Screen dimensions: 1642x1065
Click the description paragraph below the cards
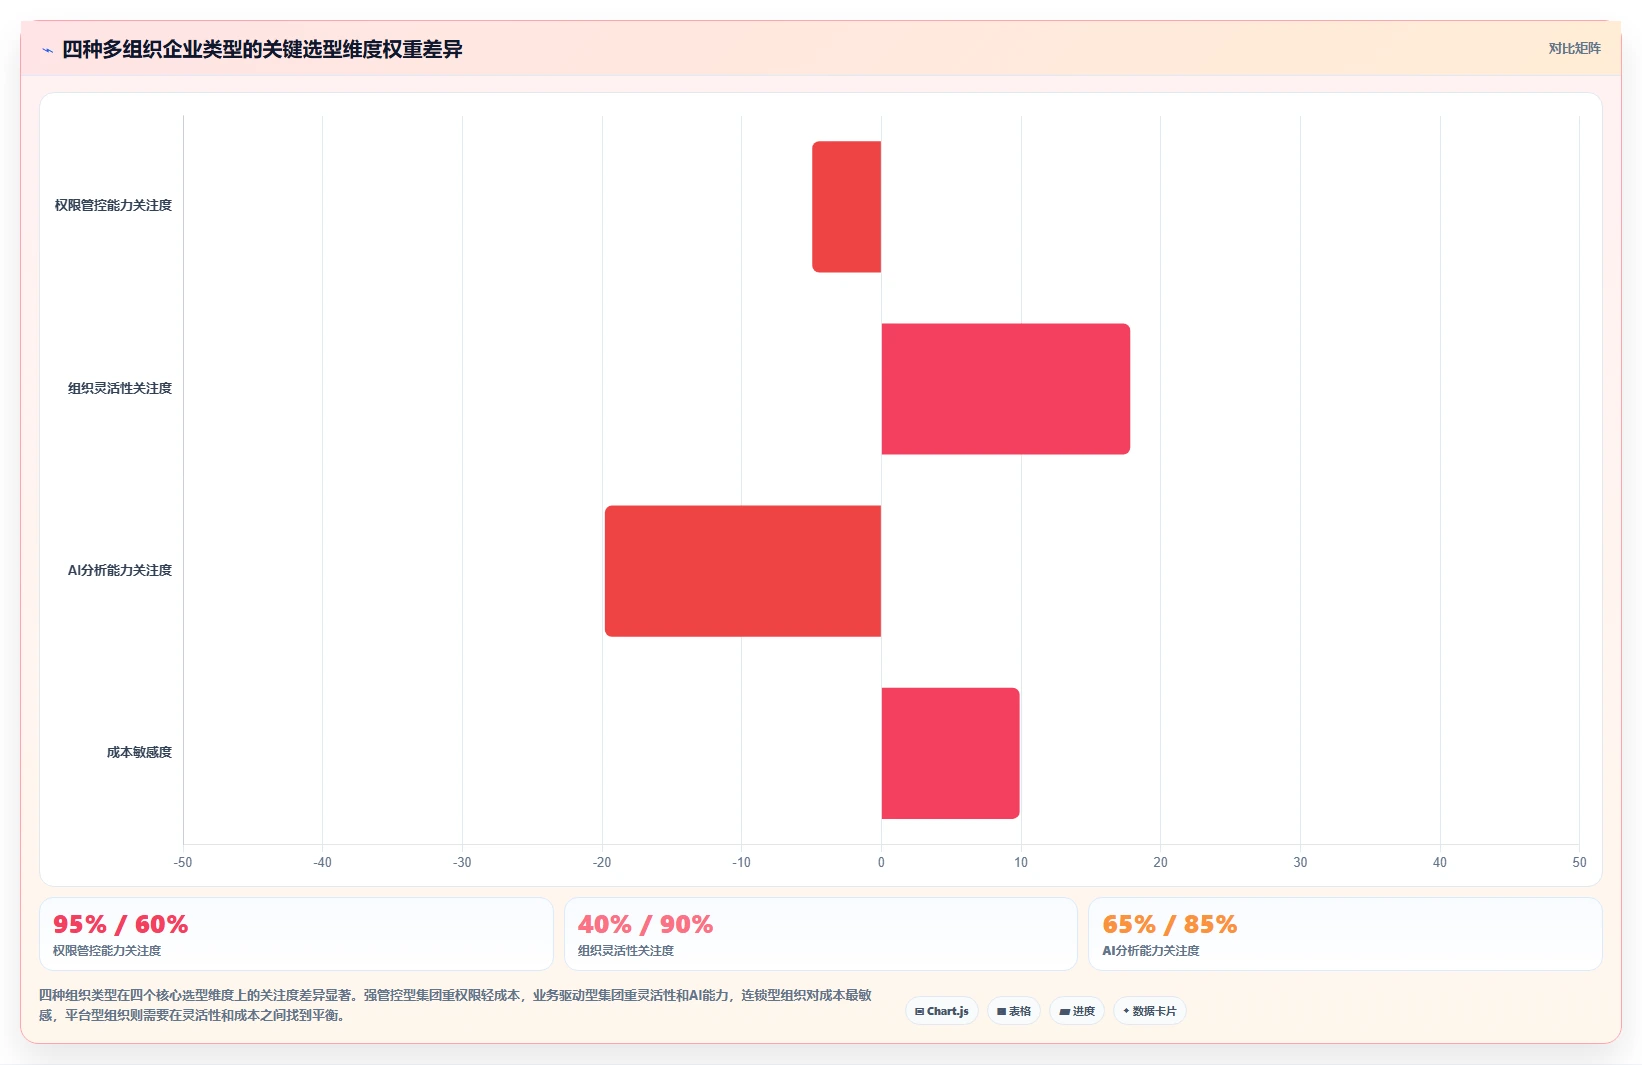tap(455, 1005)
